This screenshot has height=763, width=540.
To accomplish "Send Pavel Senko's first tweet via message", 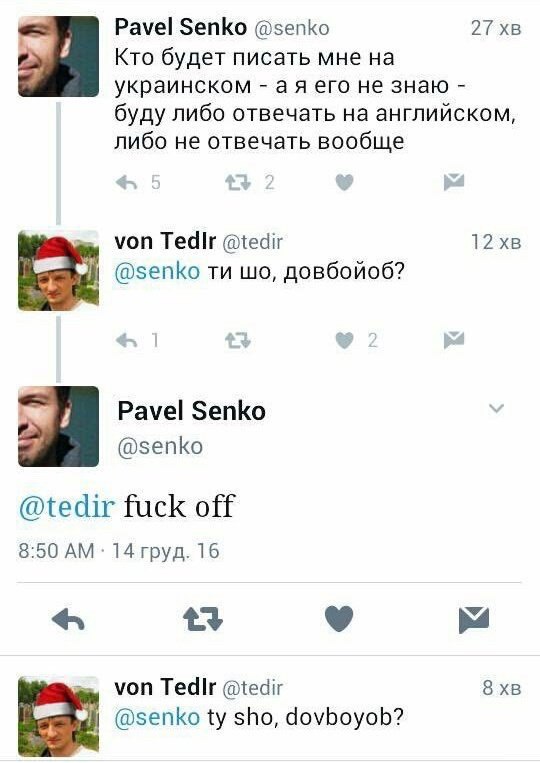I will 454,182.
